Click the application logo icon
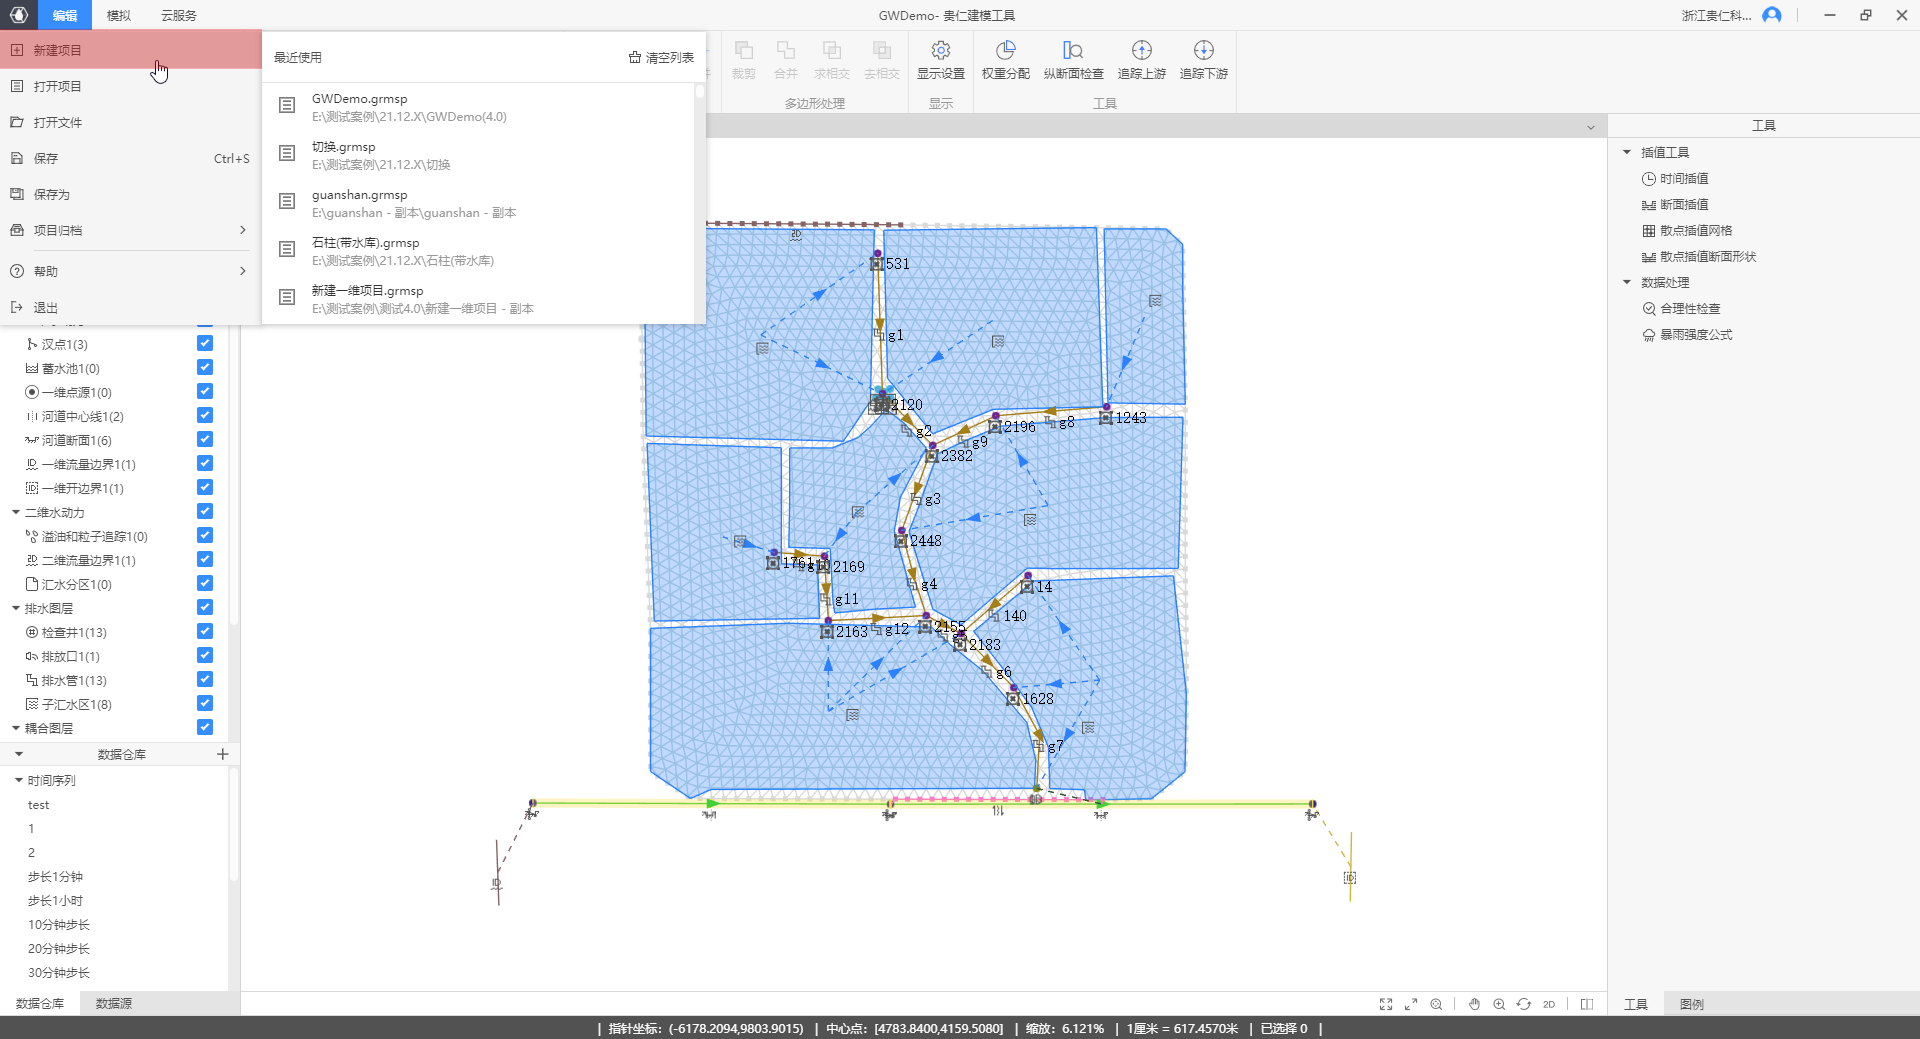 coord(19,15)
